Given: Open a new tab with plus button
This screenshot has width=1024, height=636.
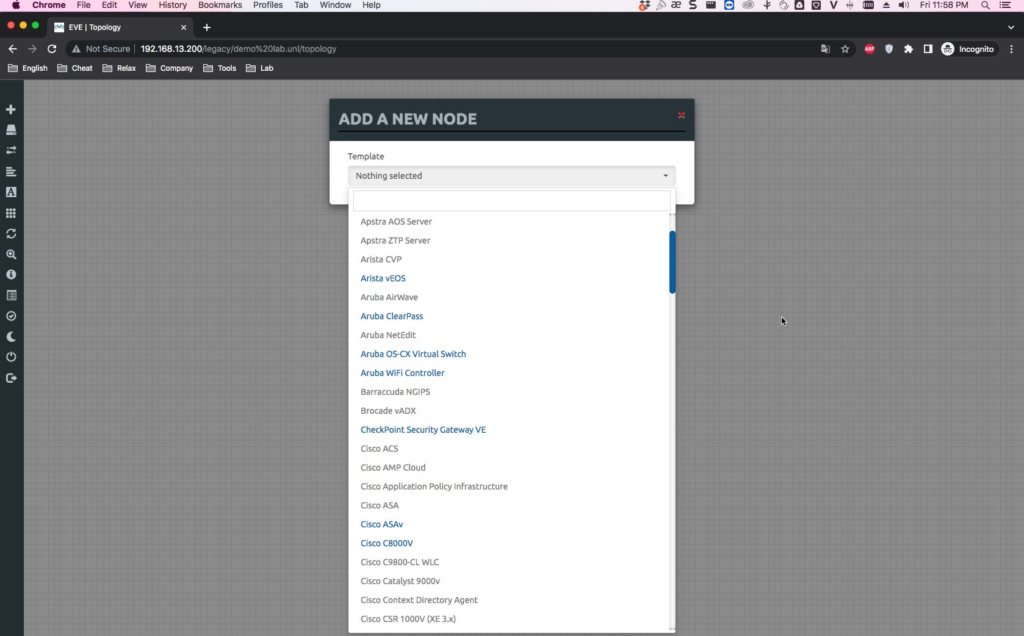Looking at the screenshot, I should tap(206, 27).
